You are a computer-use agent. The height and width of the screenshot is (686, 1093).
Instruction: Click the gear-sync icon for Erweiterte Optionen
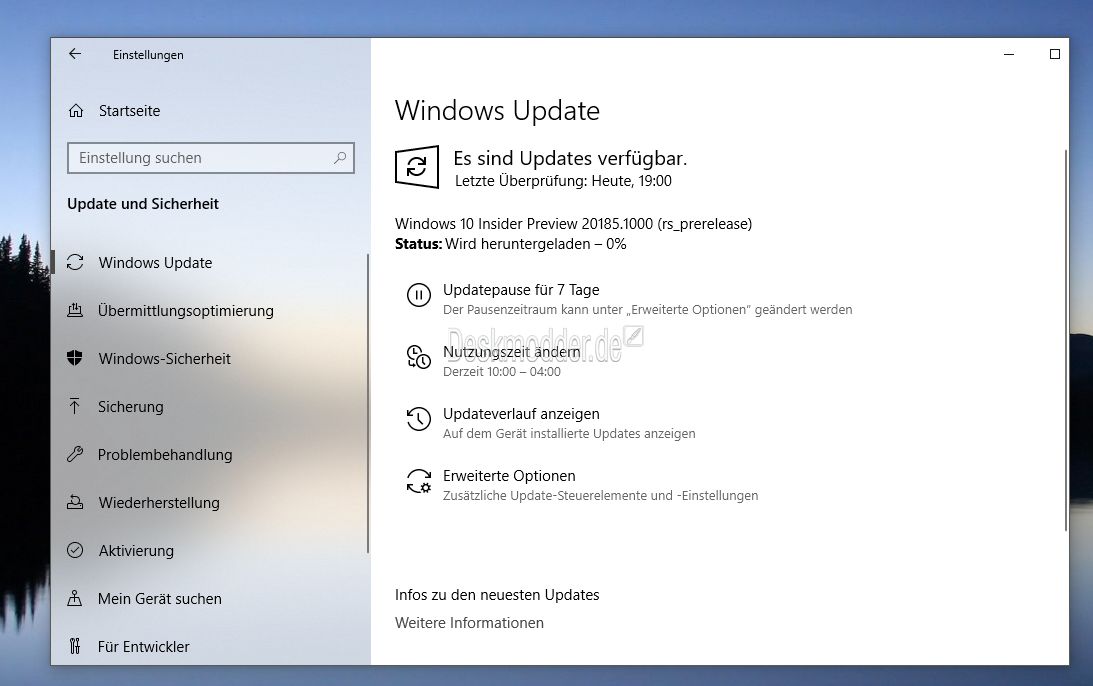click(x=418, y=481)
